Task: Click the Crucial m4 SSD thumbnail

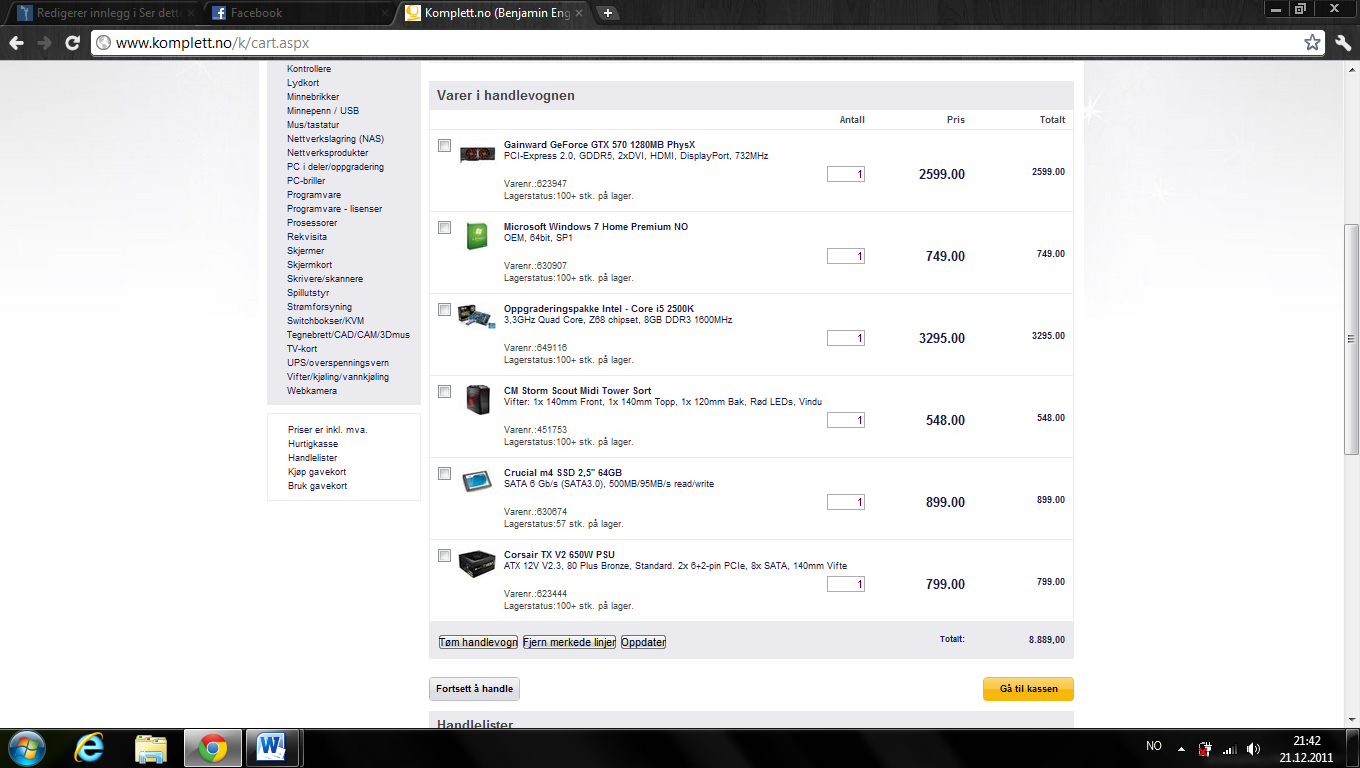Action: point(477,482)
